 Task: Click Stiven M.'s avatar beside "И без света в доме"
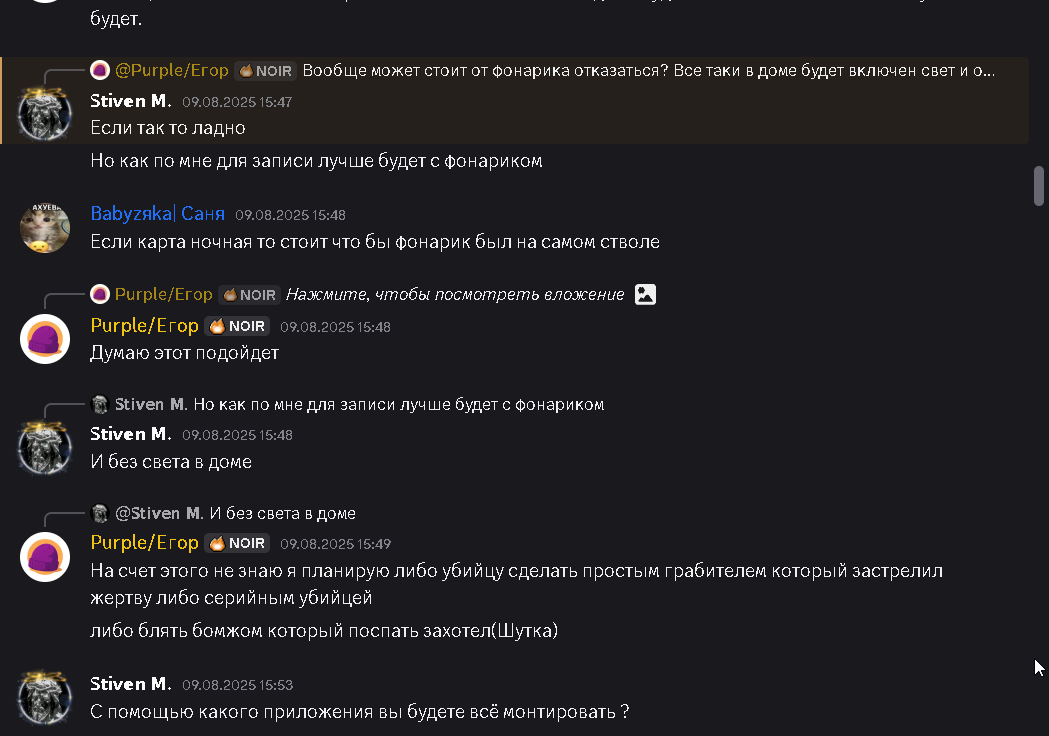[45, 447]
